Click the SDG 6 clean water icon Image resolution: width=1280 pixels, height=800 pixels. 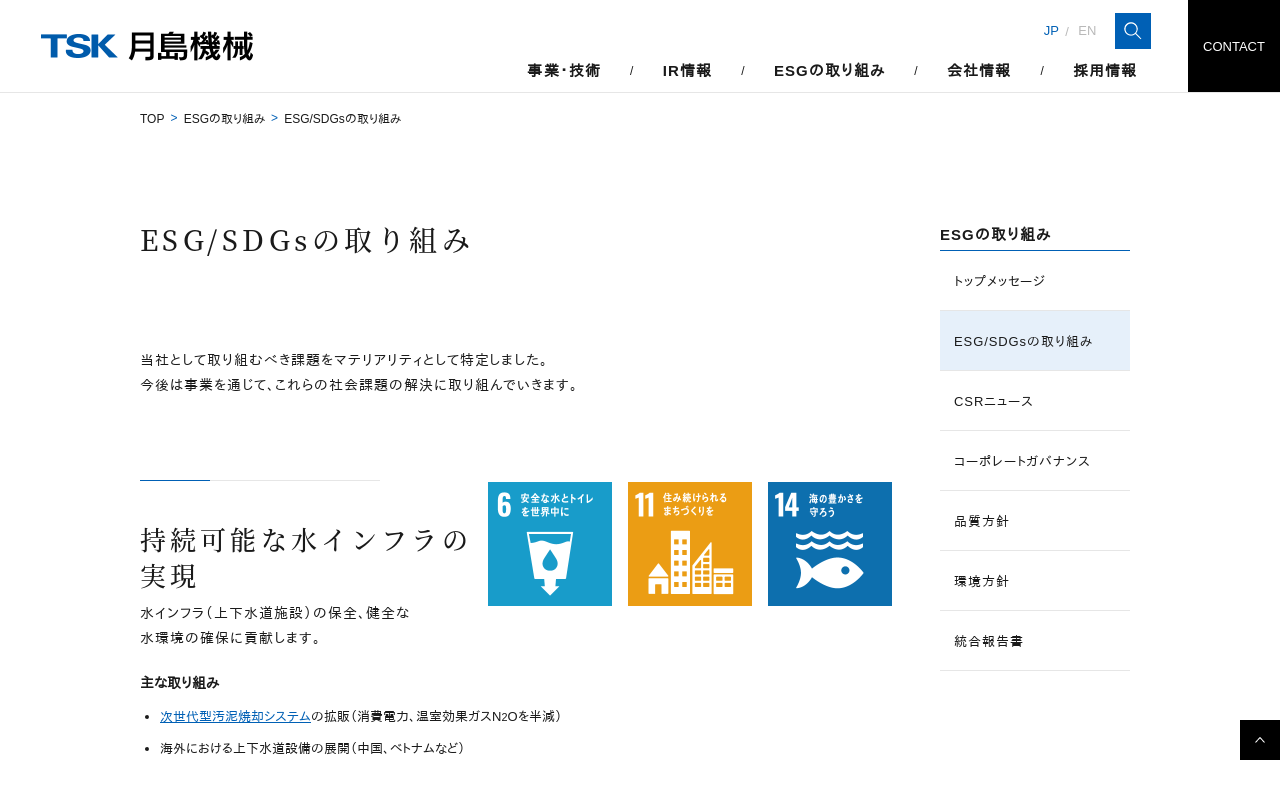(x=550, y=544)
